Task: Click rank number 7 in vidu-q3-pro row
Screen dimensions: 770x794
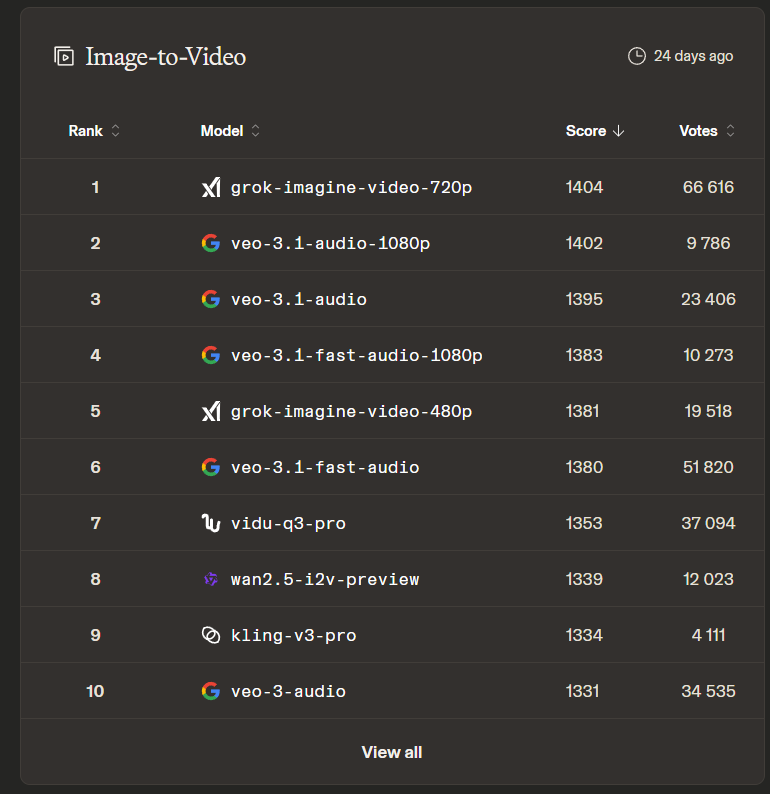Action: point(95,523)
